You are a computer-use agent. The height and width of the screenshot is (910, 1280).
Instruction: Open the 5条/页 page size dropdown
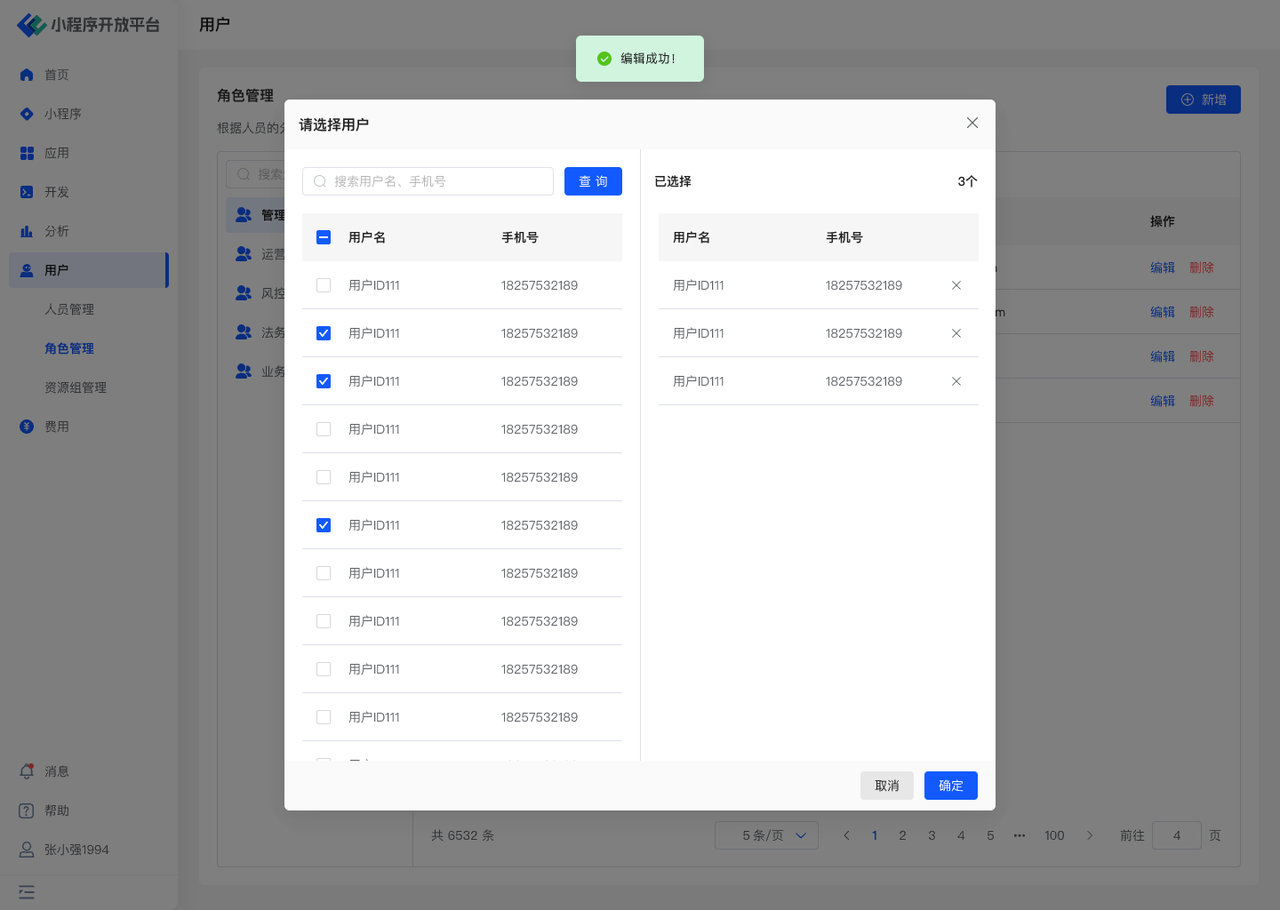click(766, 836)
